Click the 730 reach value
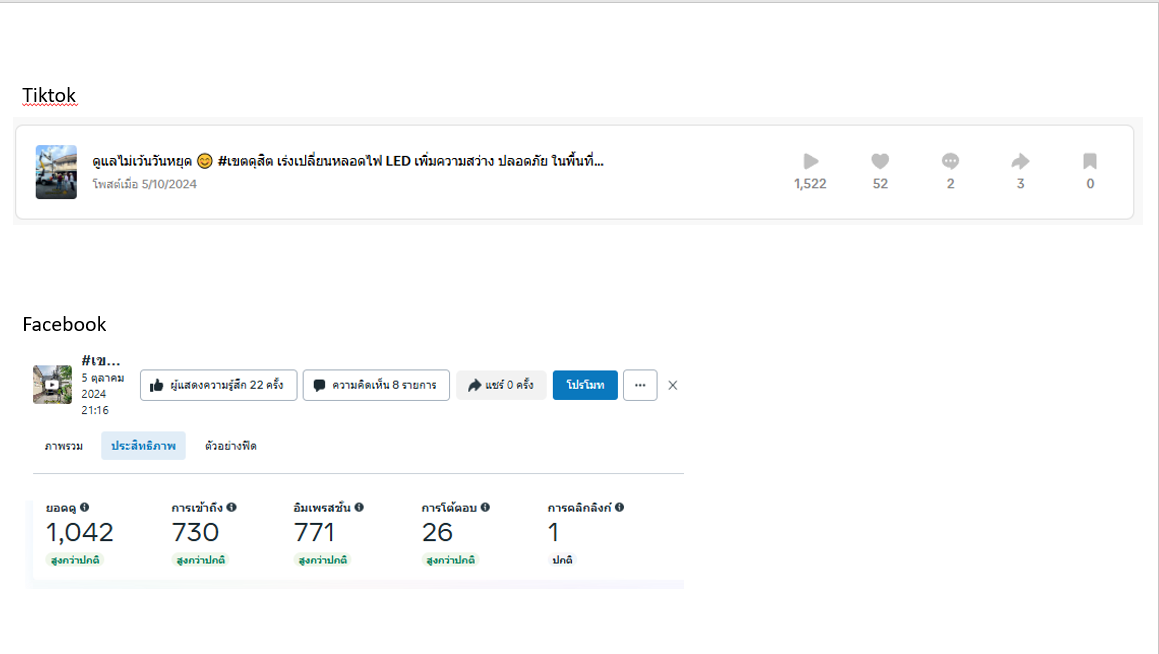 click(x=195, y=532)
